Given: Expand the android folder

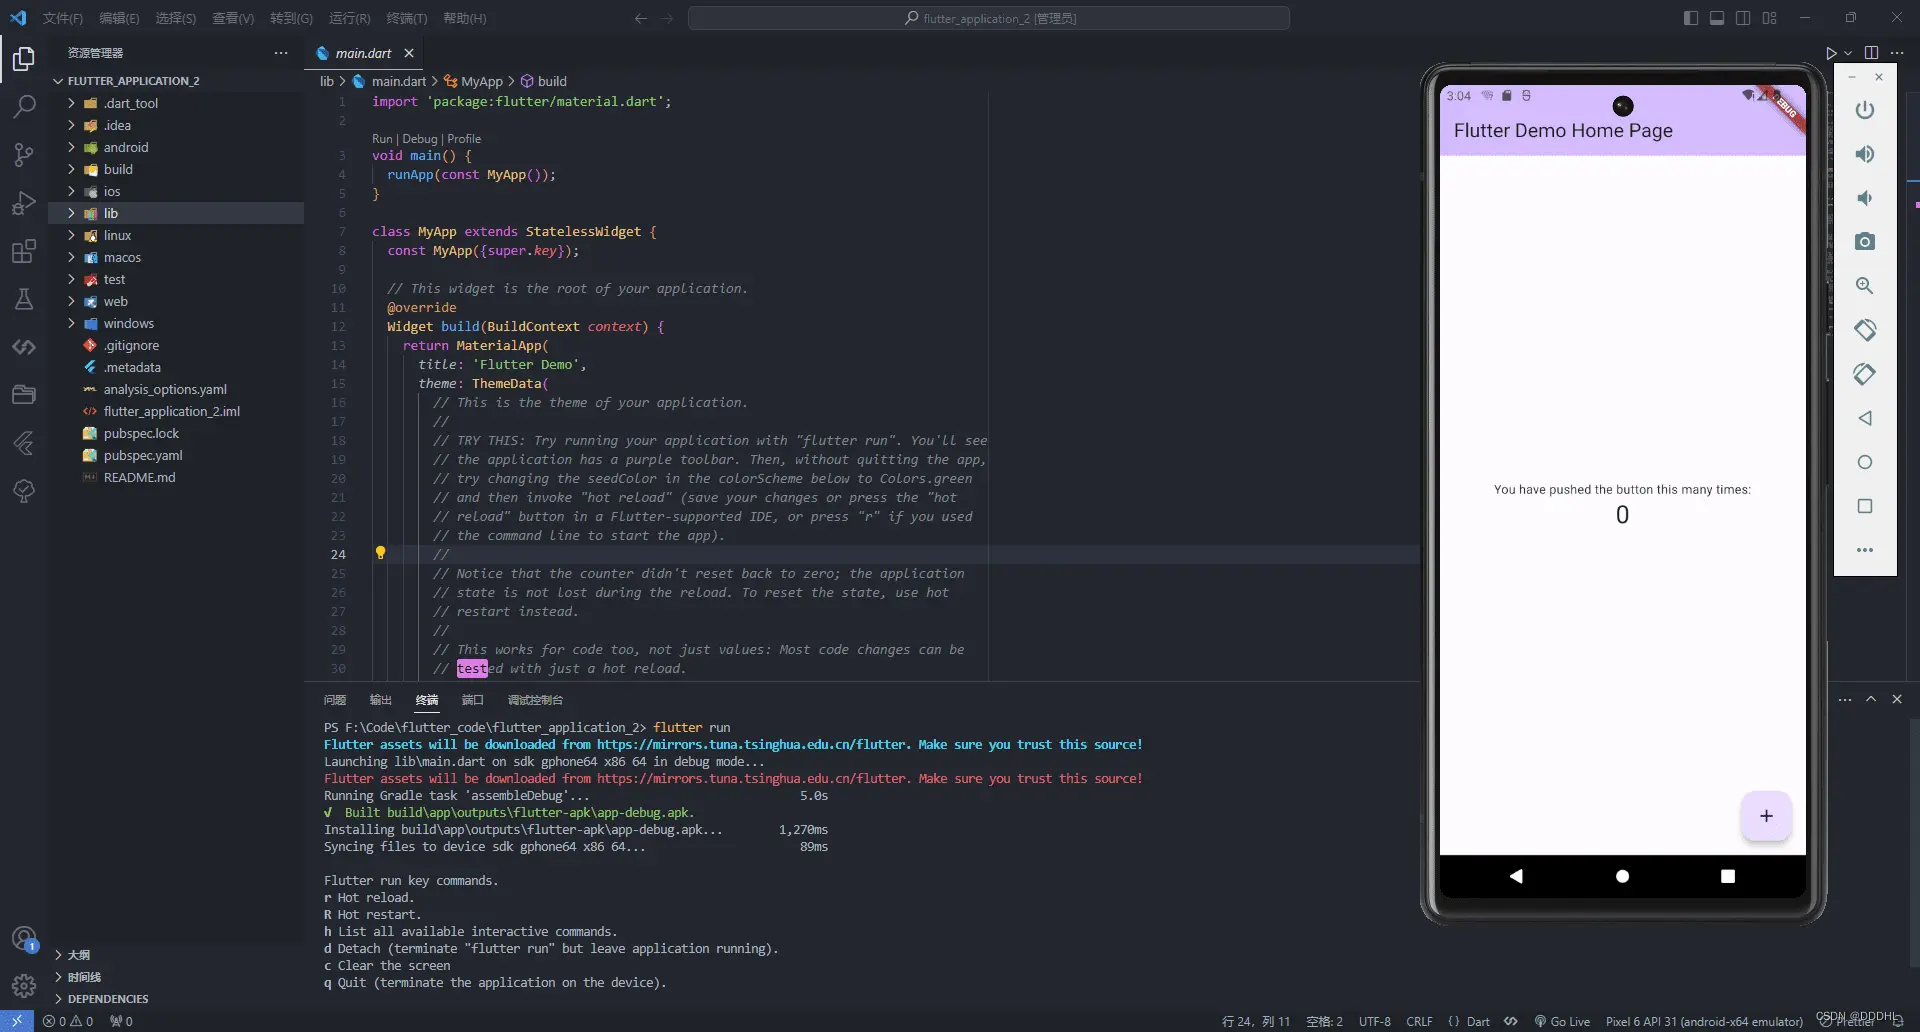Looking at the screenshot, I should pos(125,147).
